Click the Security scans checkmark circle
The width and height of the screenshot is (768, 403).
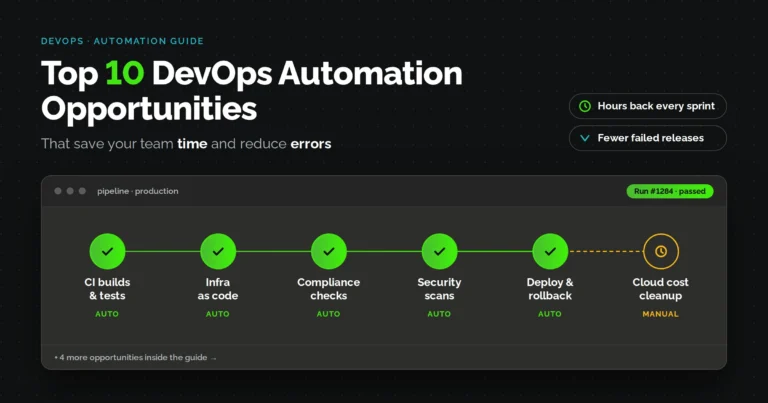[439, 251]
